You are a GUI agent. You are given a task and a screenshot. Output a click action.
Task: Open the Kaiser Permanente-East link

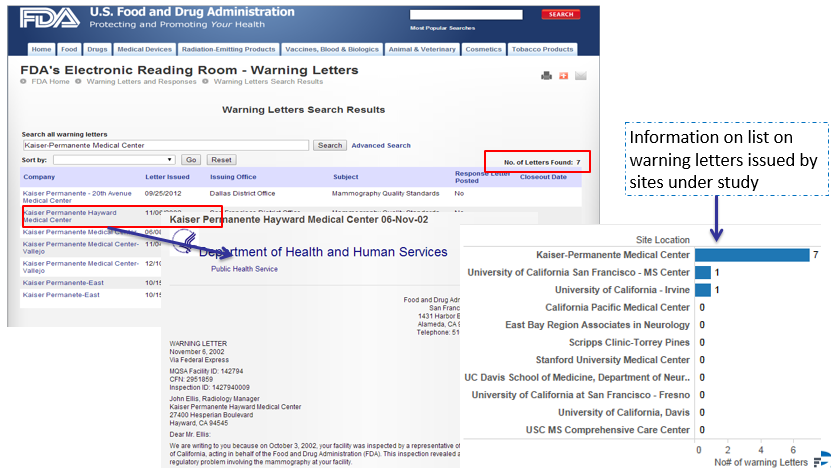(63, 283)
